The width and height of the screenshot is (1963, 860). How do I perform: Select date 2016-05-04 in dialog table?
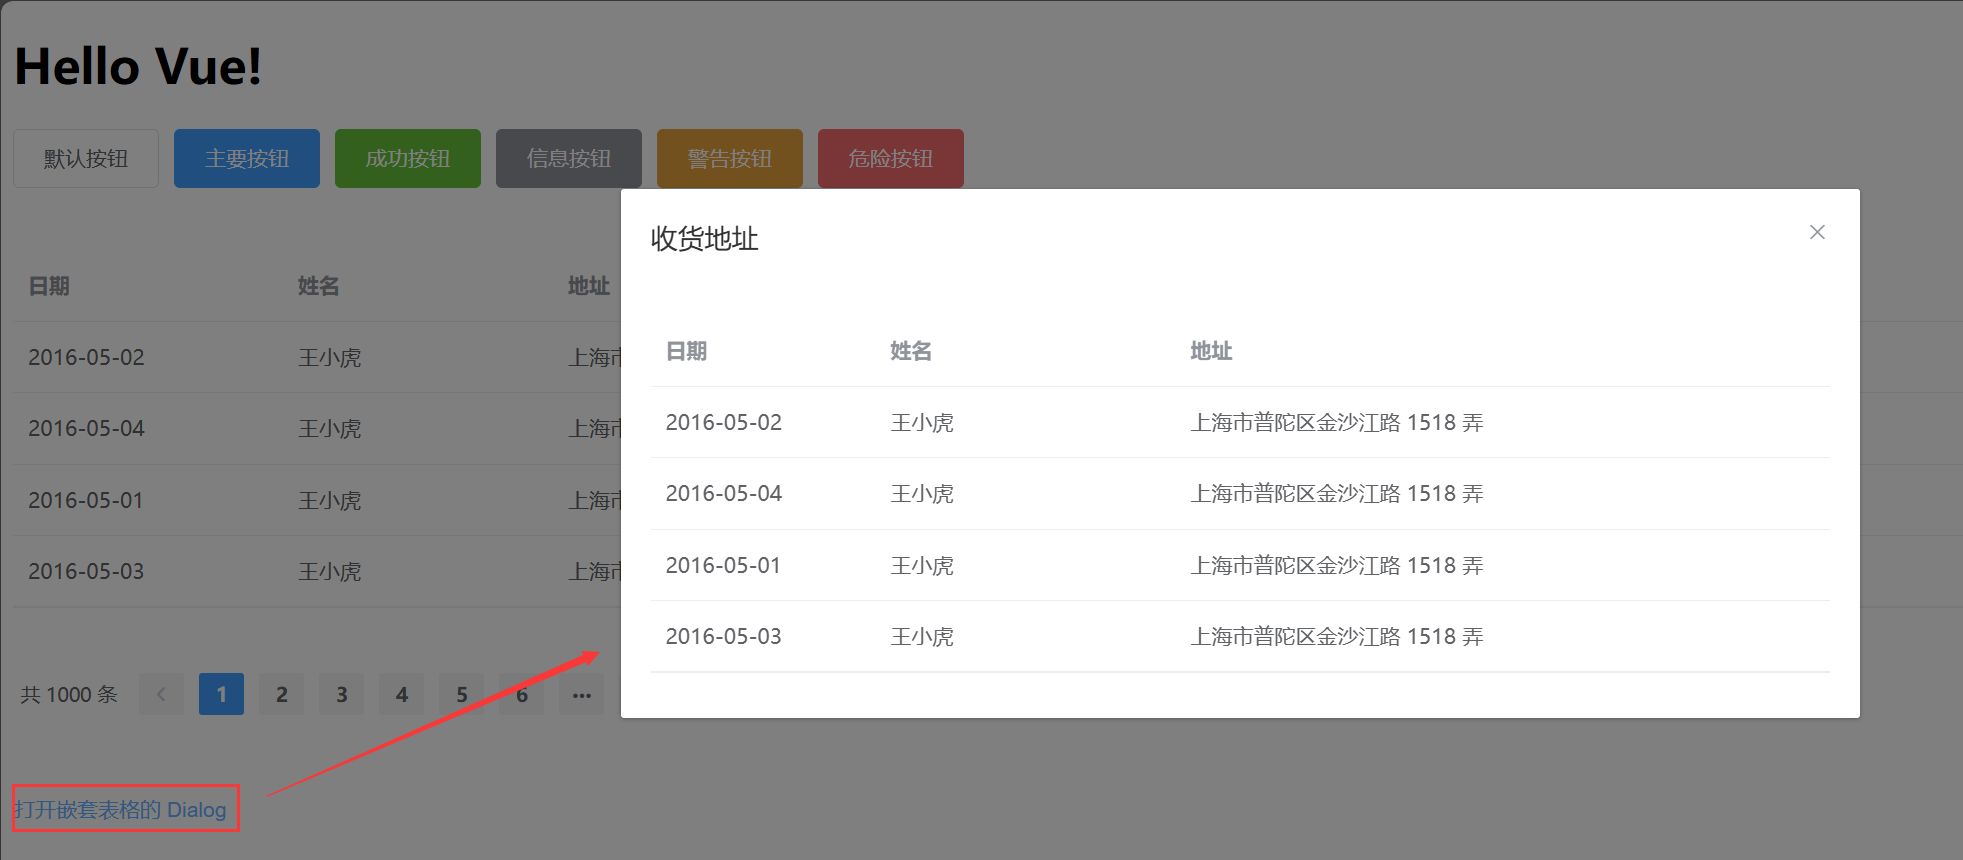pos(724,493)
